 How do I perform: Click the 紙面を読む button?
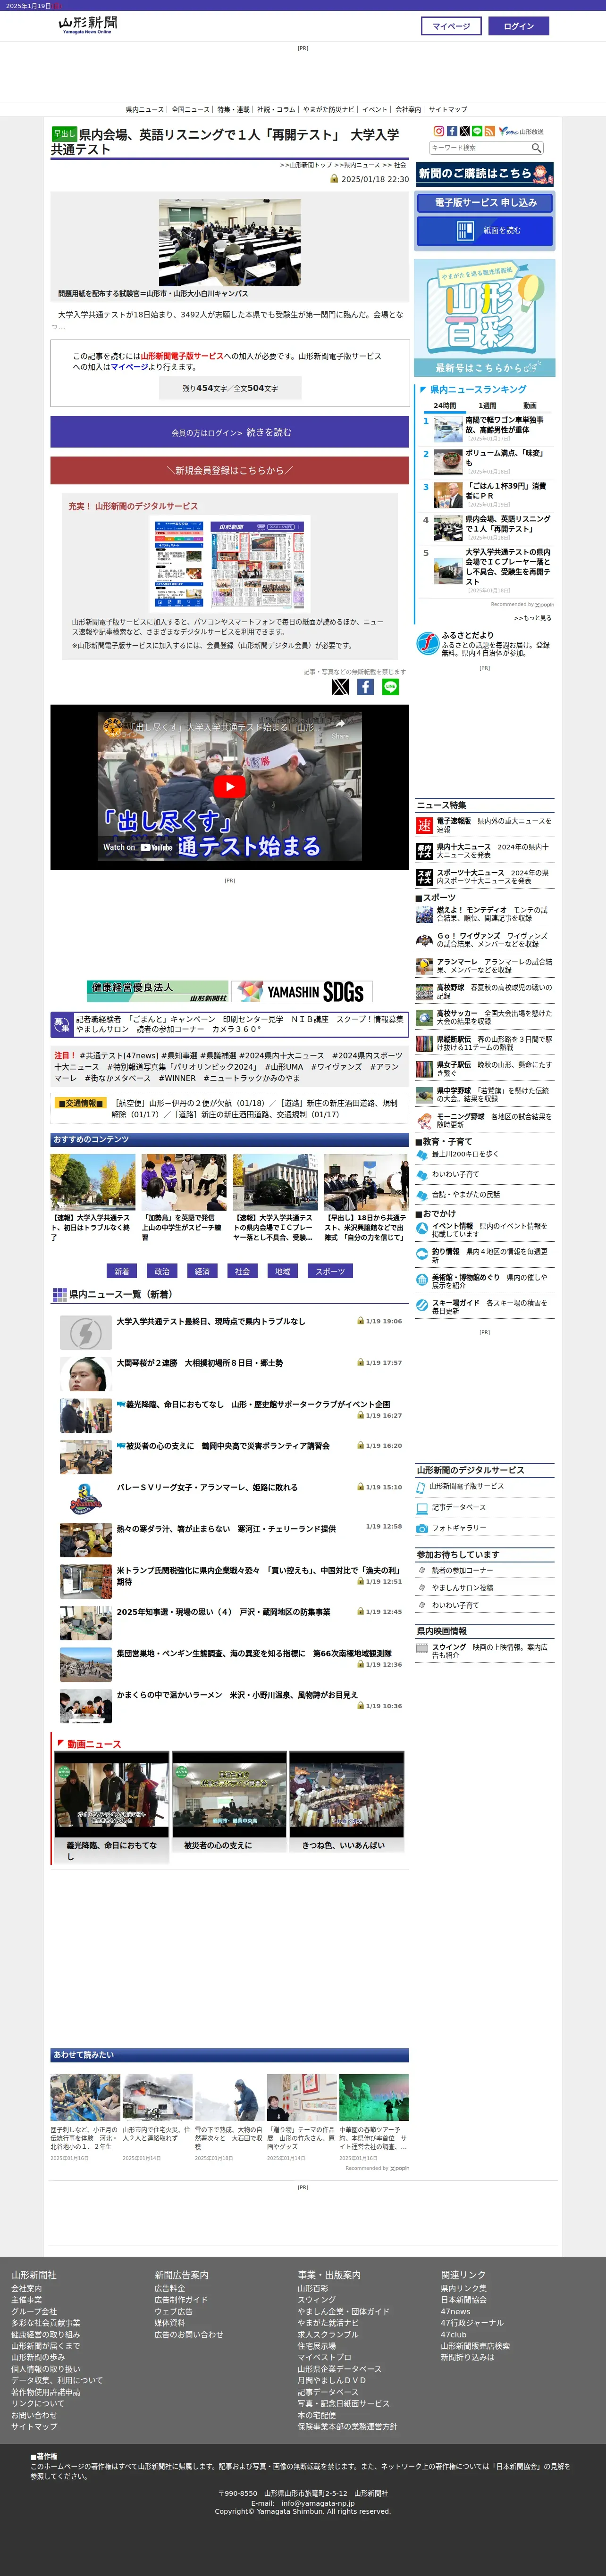pos(485,230)
